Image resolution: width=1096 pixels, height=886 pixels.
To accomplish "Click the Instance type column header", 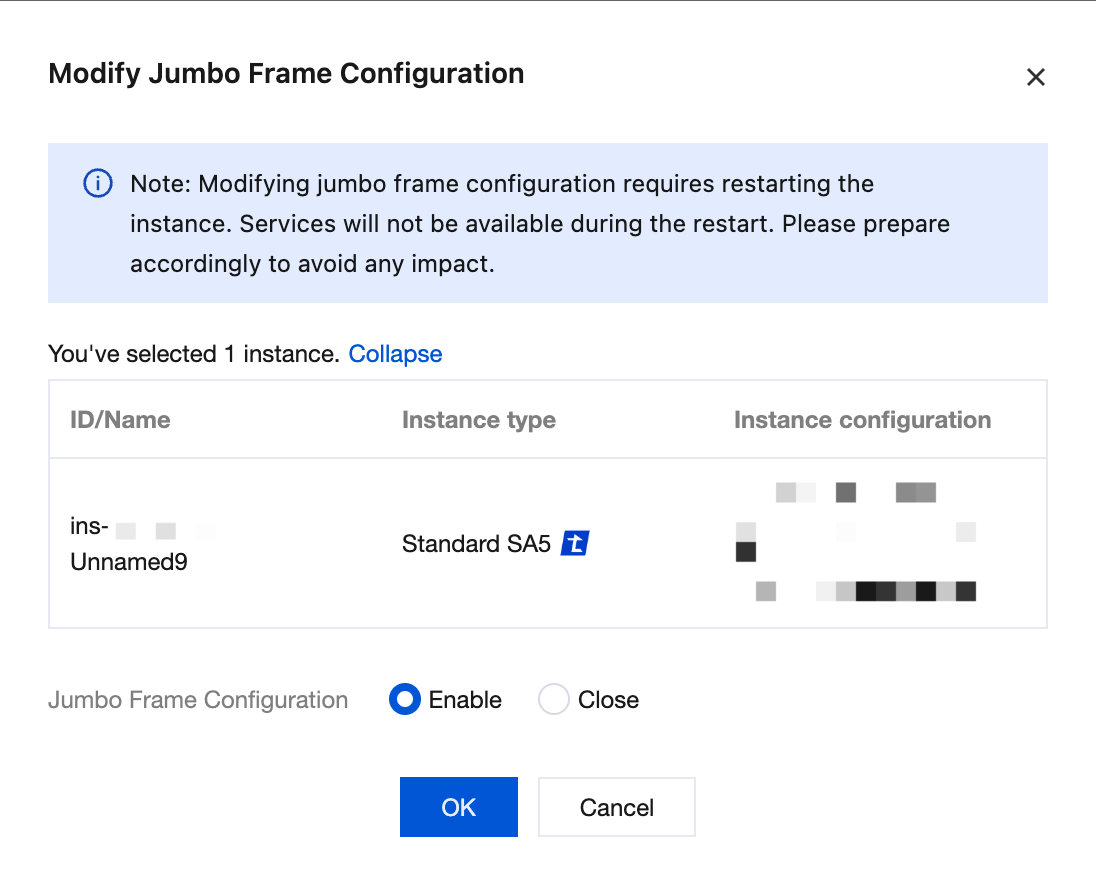I will point(478,420).
